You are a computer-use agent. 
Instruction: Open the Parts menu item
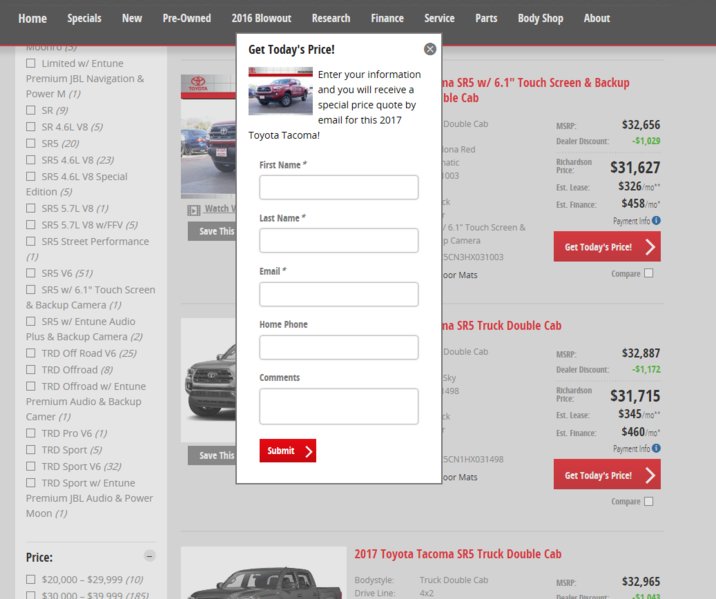pos(486,18)
